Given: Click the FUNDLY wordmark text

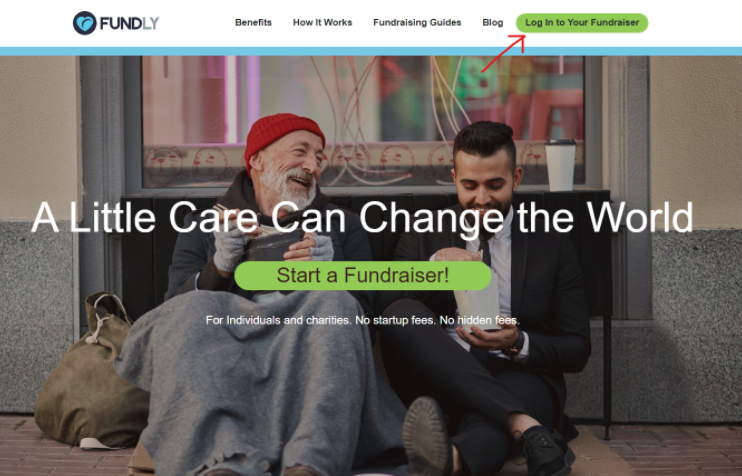Looking at the screenshot, I should pyautogui.click(x=129, y=23).
